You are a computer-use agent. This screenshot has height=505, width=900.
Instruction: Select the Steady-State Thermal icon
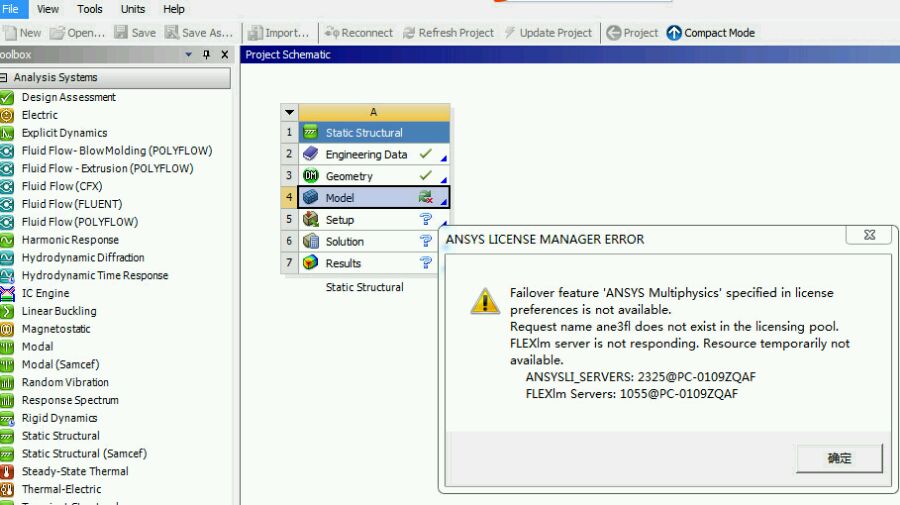(x=7, y=471)
